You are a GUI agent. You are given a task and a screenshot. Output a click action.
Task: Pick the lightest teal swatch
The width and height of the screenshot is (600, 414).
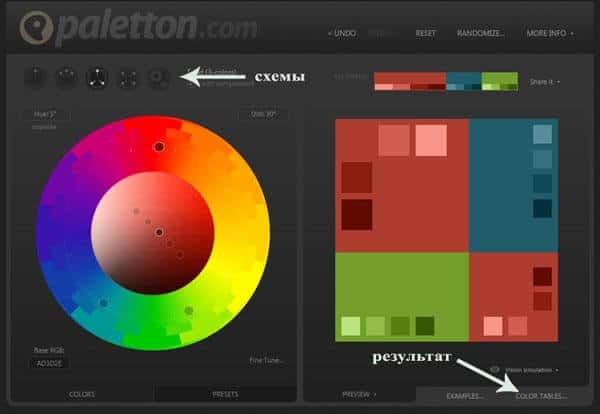(x=543, y=134)
